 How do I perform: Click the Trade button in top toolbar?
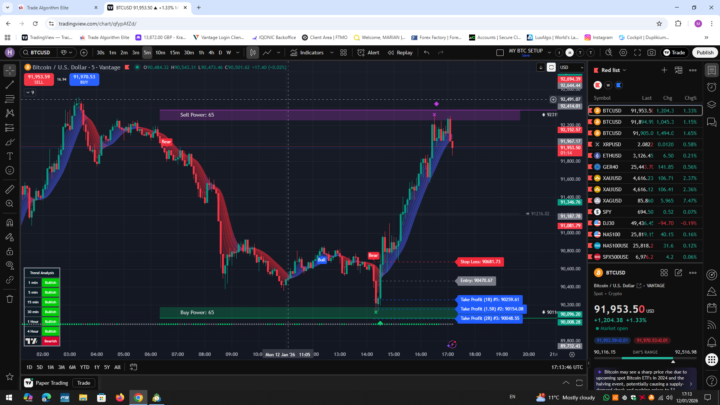pyautogui.click(x=675, y=53)
